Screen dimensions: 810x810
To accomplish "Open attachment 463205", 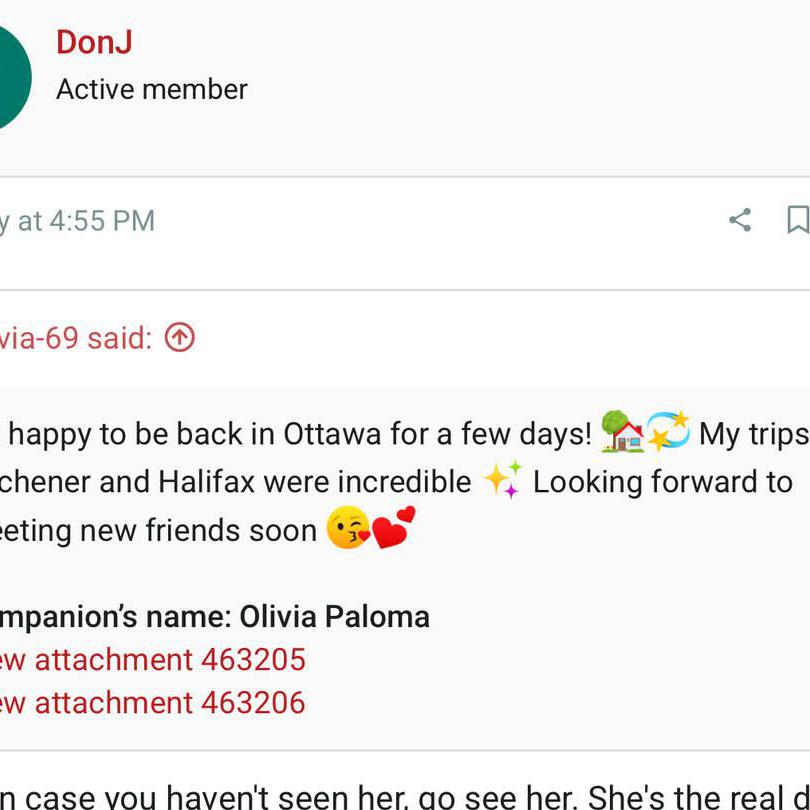I will [x=150, y=659].
